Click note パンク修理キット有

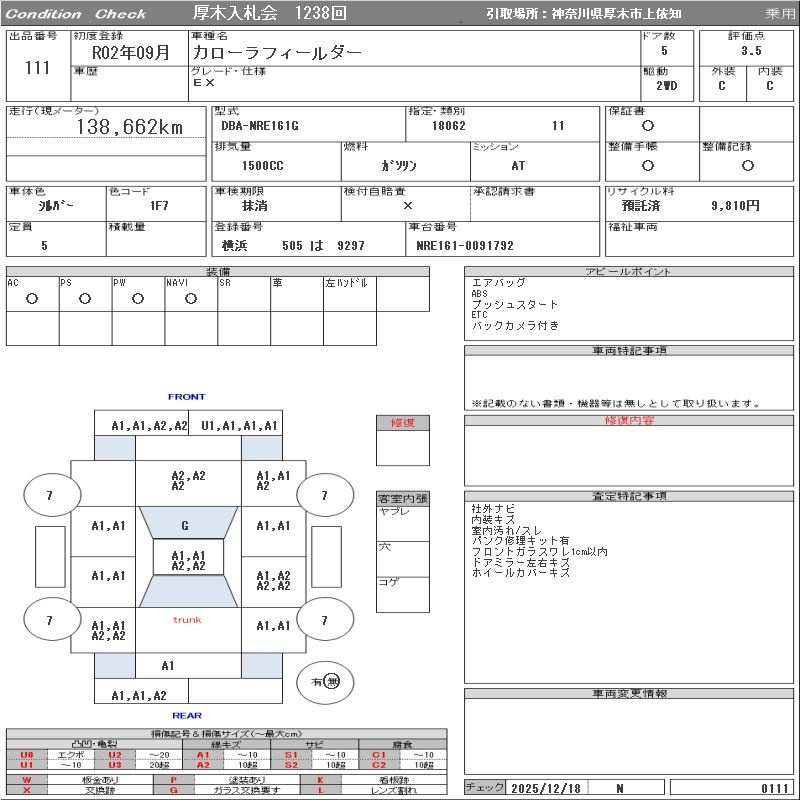520,540
